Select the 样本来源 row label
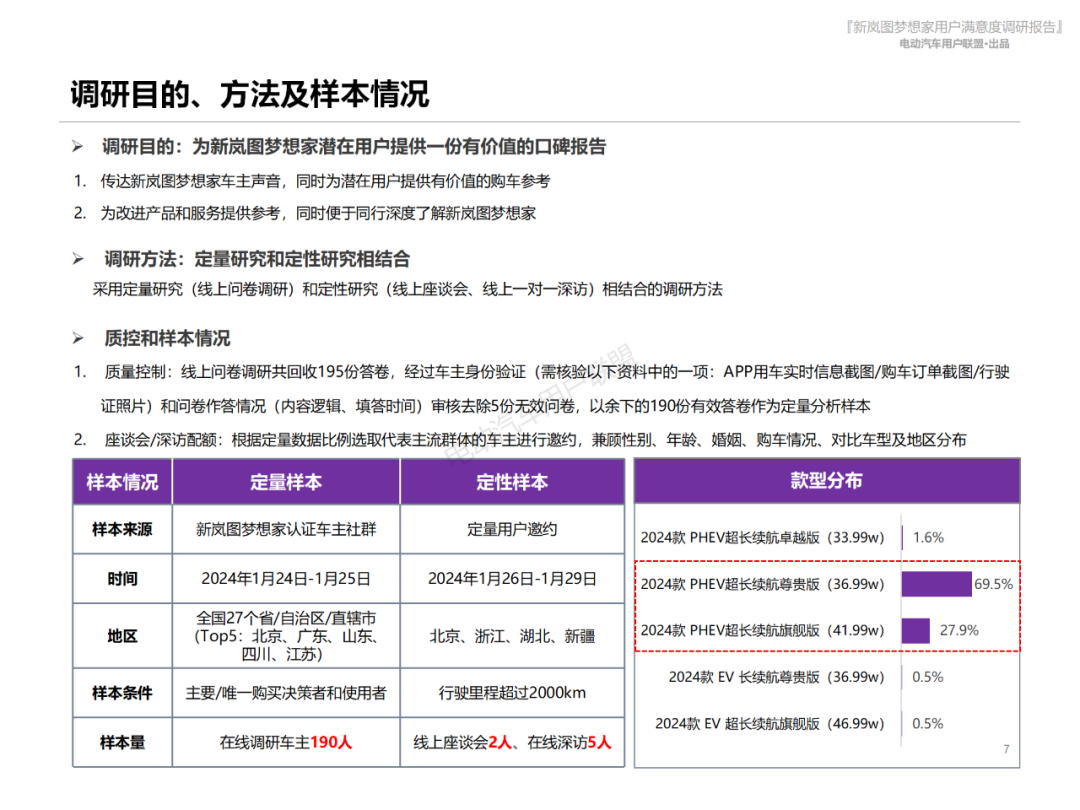 tap(122, 530)
